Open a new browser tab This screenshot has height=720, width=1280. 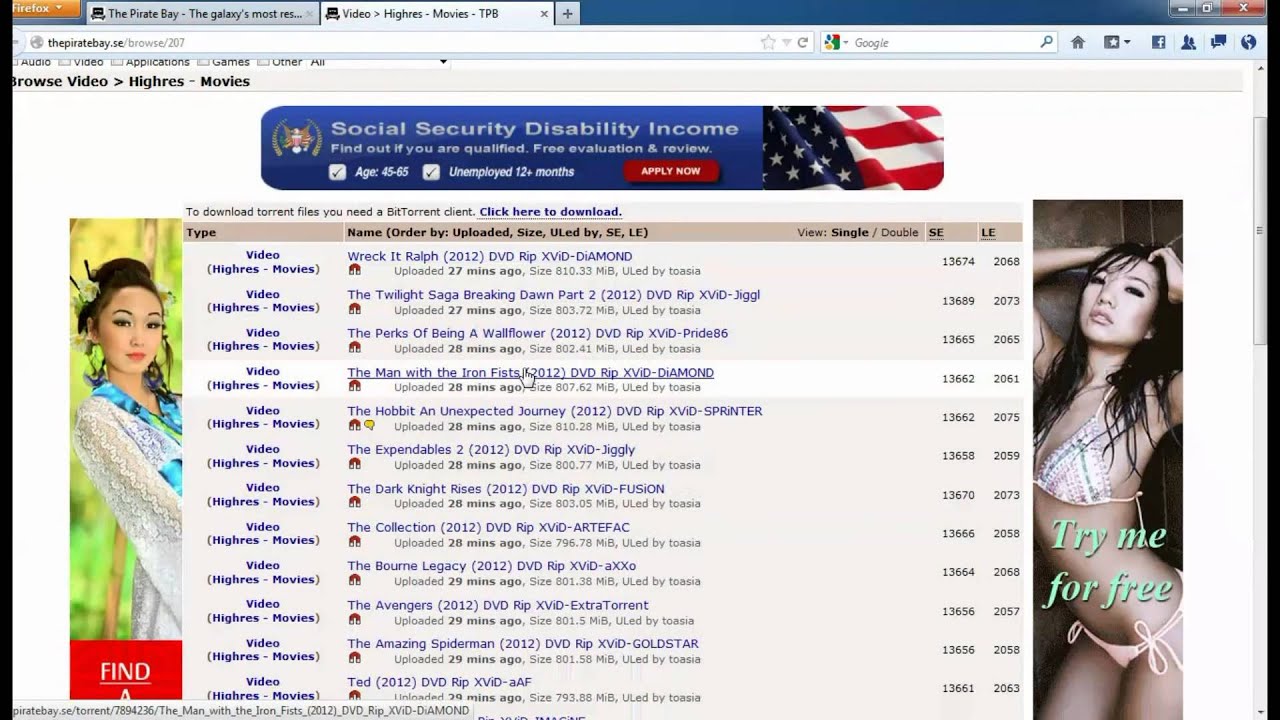pos(567,13)
